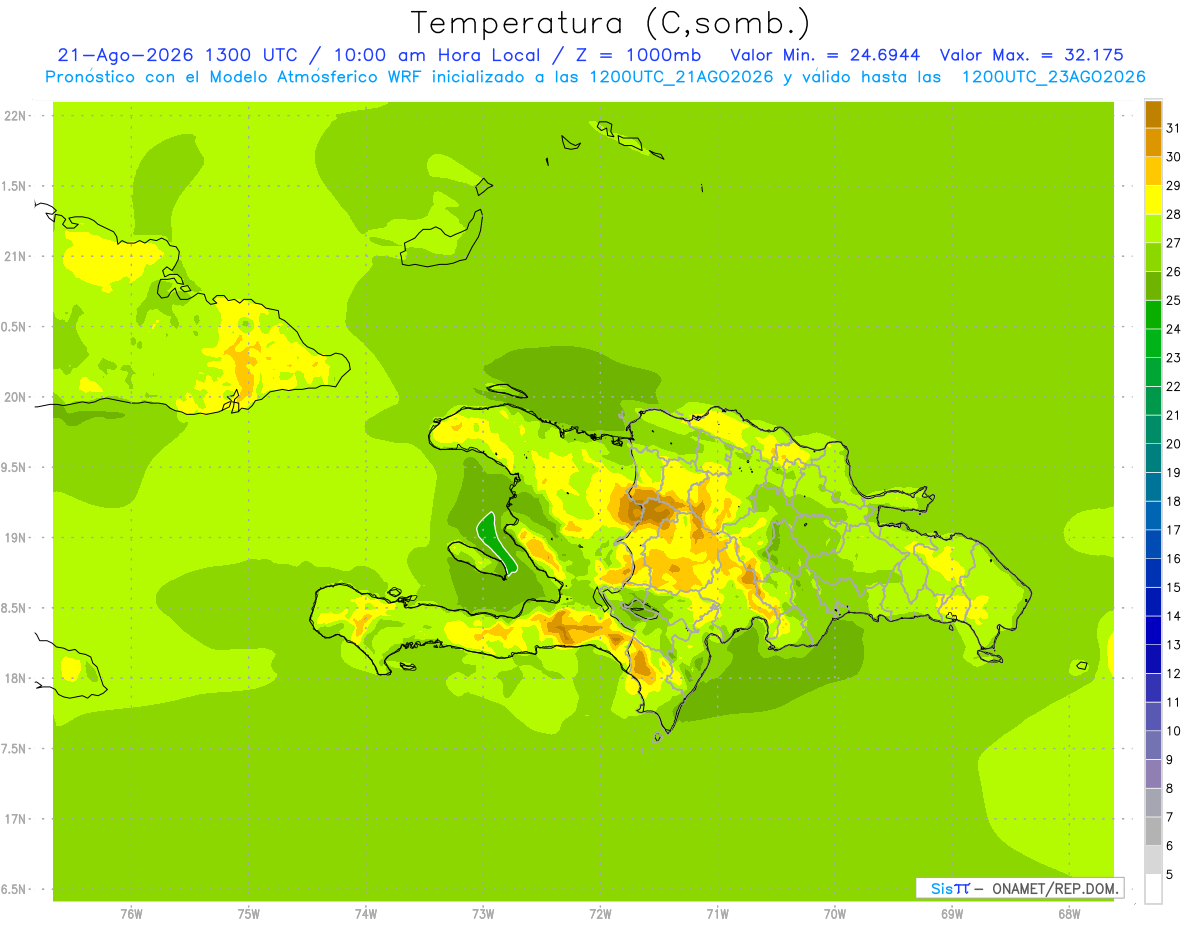
Task: Click the '73W' longitude label
Action: click(483, 914)
